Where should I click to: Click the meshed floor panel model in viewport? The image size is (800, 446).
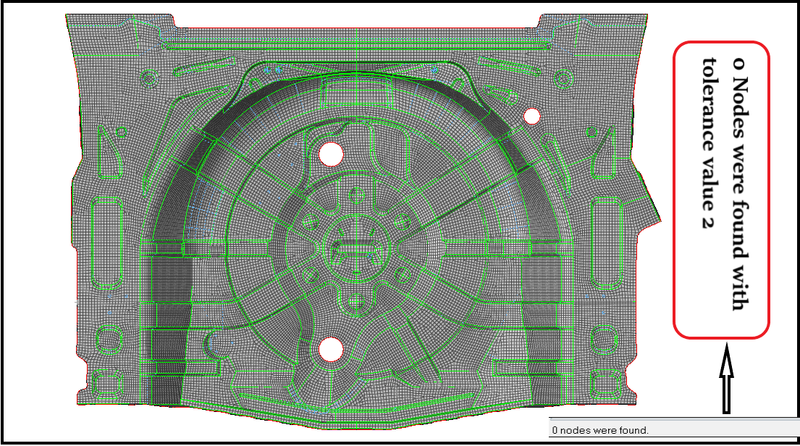(x=361, y=220)
